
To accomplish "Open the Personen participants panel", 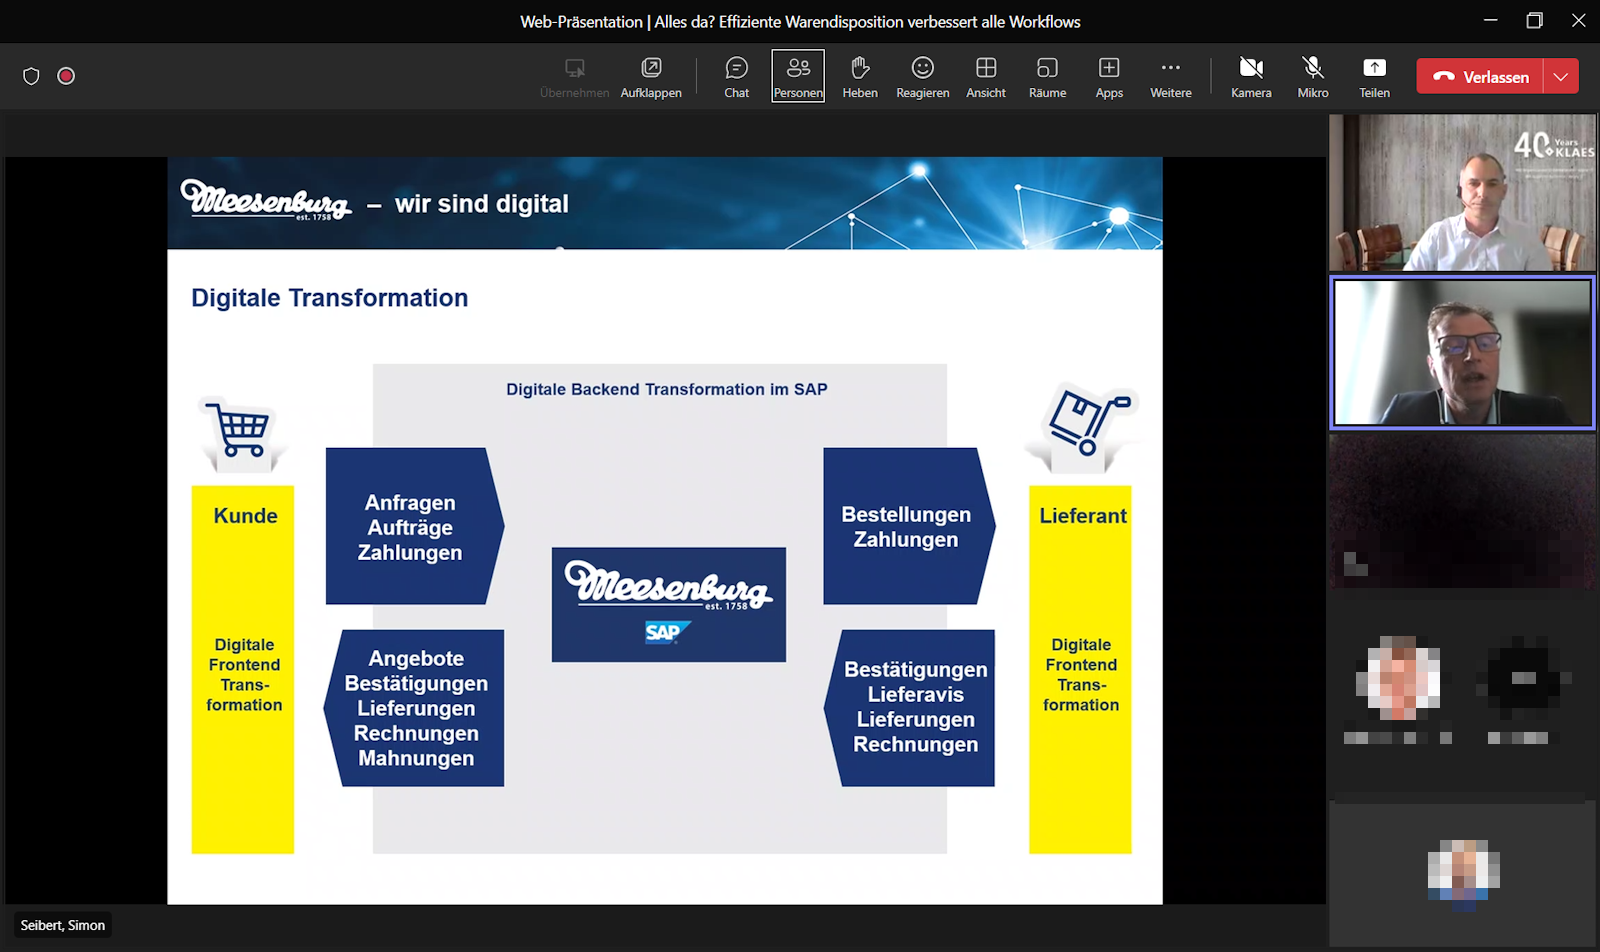I will click(798, 76).
